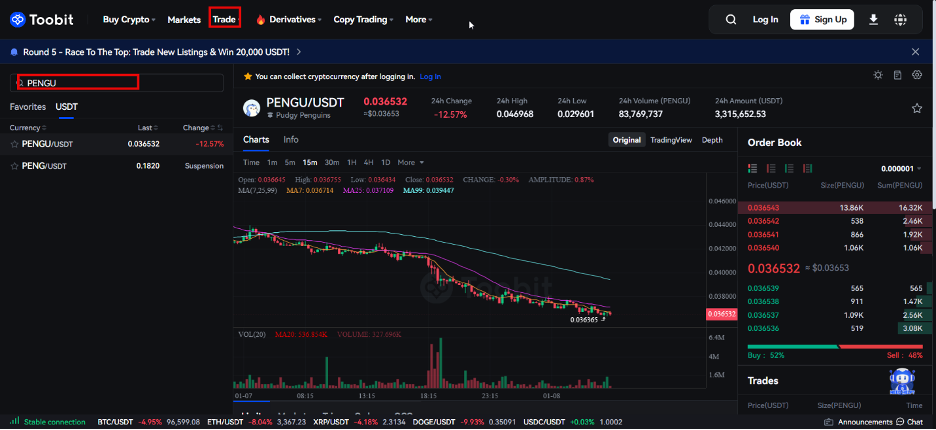Sort list by Currency column
Screen dimensions: 936x430
click(x=27, y=128)
